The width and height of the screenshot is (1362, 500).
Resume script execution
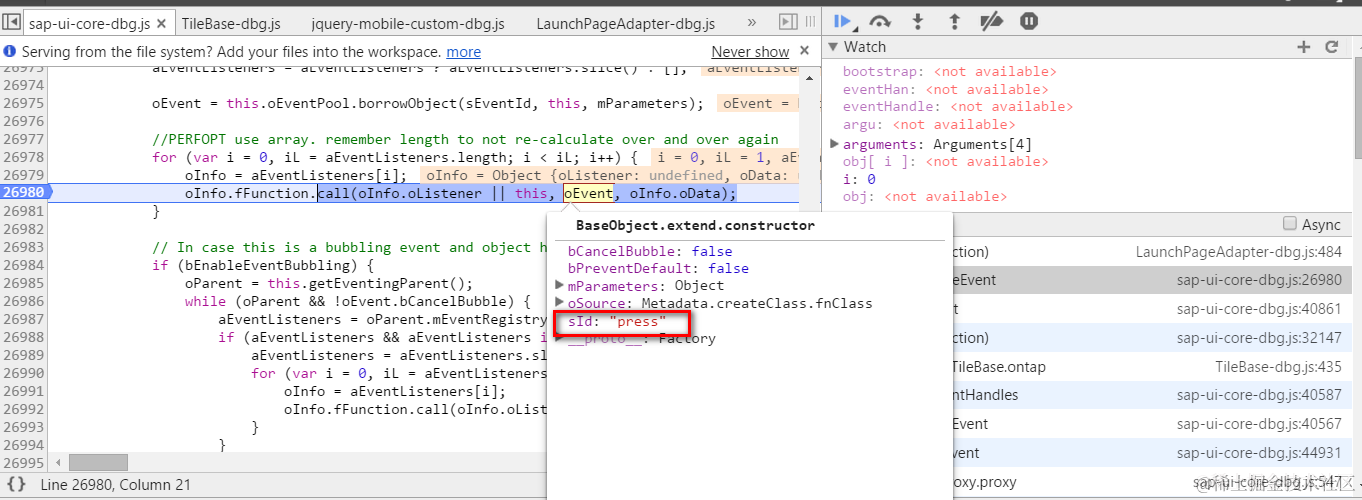tap(842, 21)
